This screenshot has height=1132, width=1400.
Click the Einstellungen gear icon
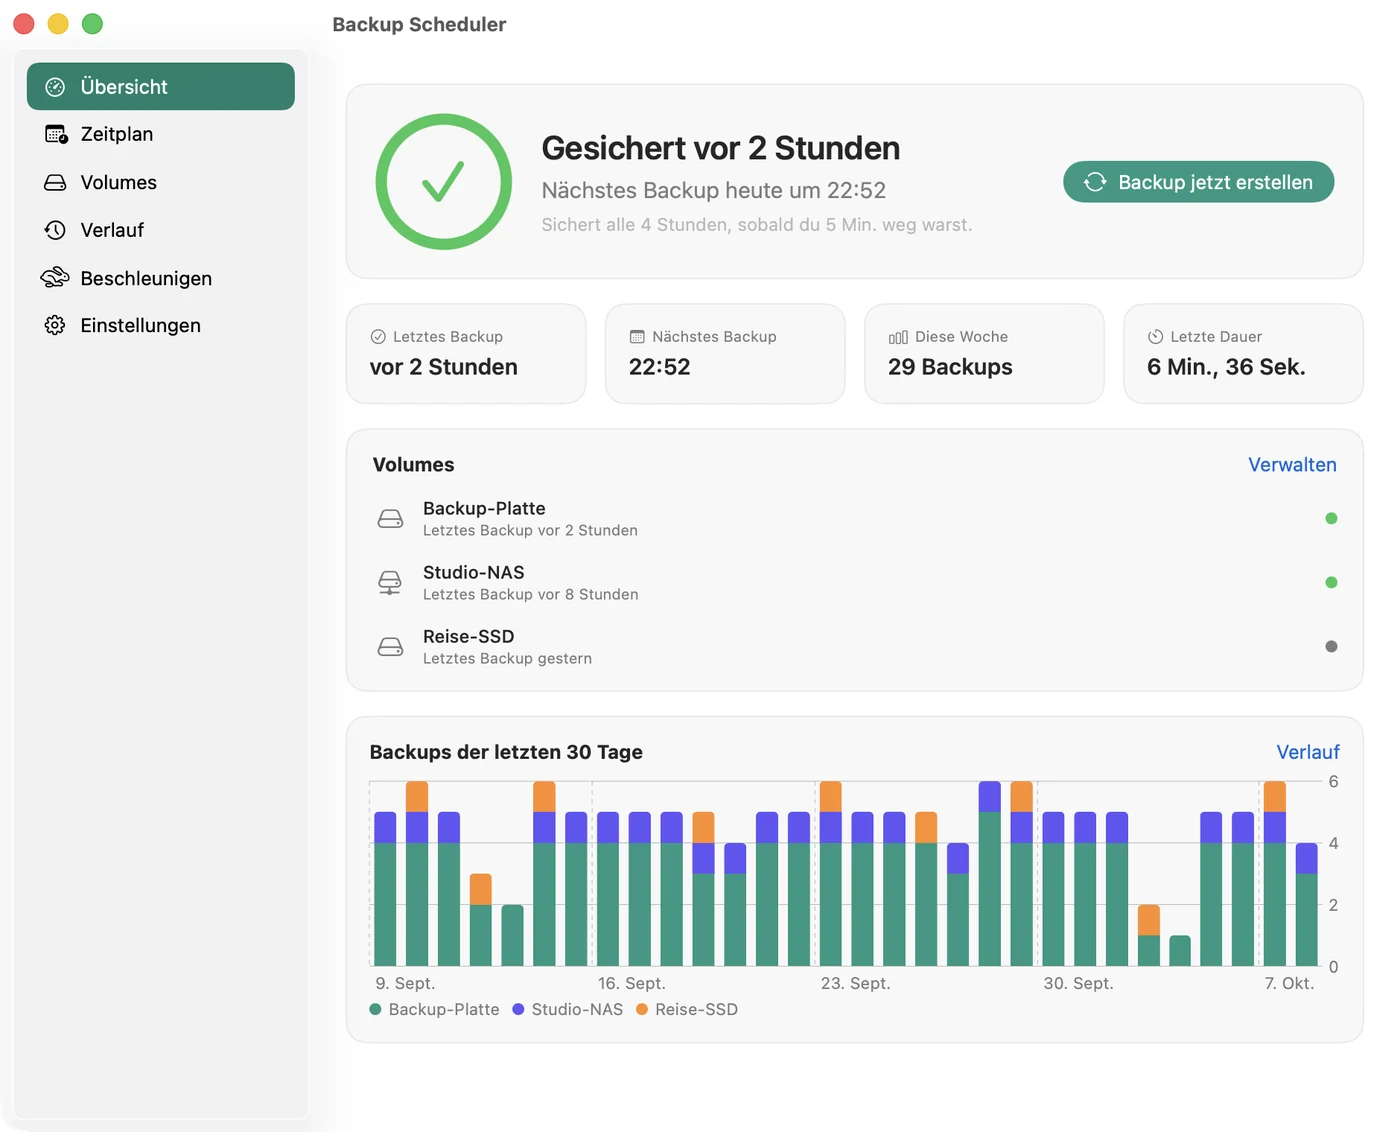(55, 325)
